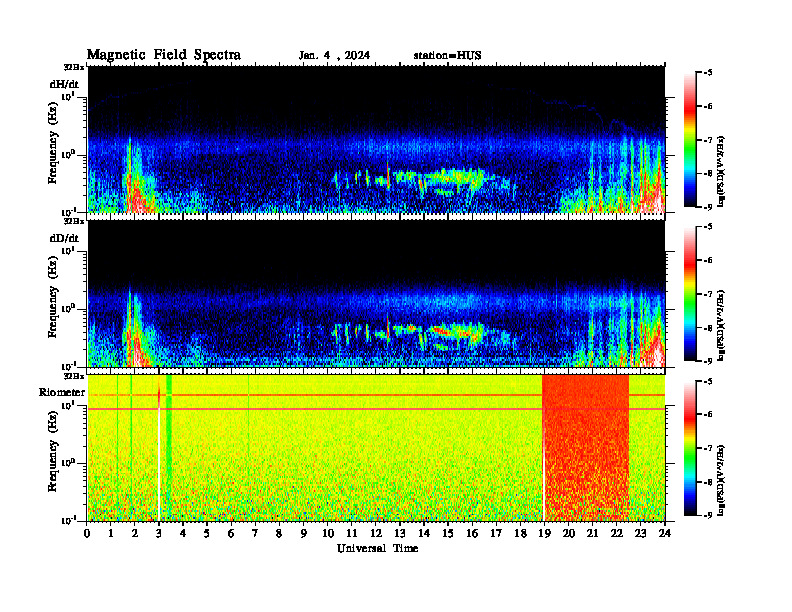The image size is (792, 612).
Task: Select hour 15 on the time axis
Action: (x=448, y=533)
